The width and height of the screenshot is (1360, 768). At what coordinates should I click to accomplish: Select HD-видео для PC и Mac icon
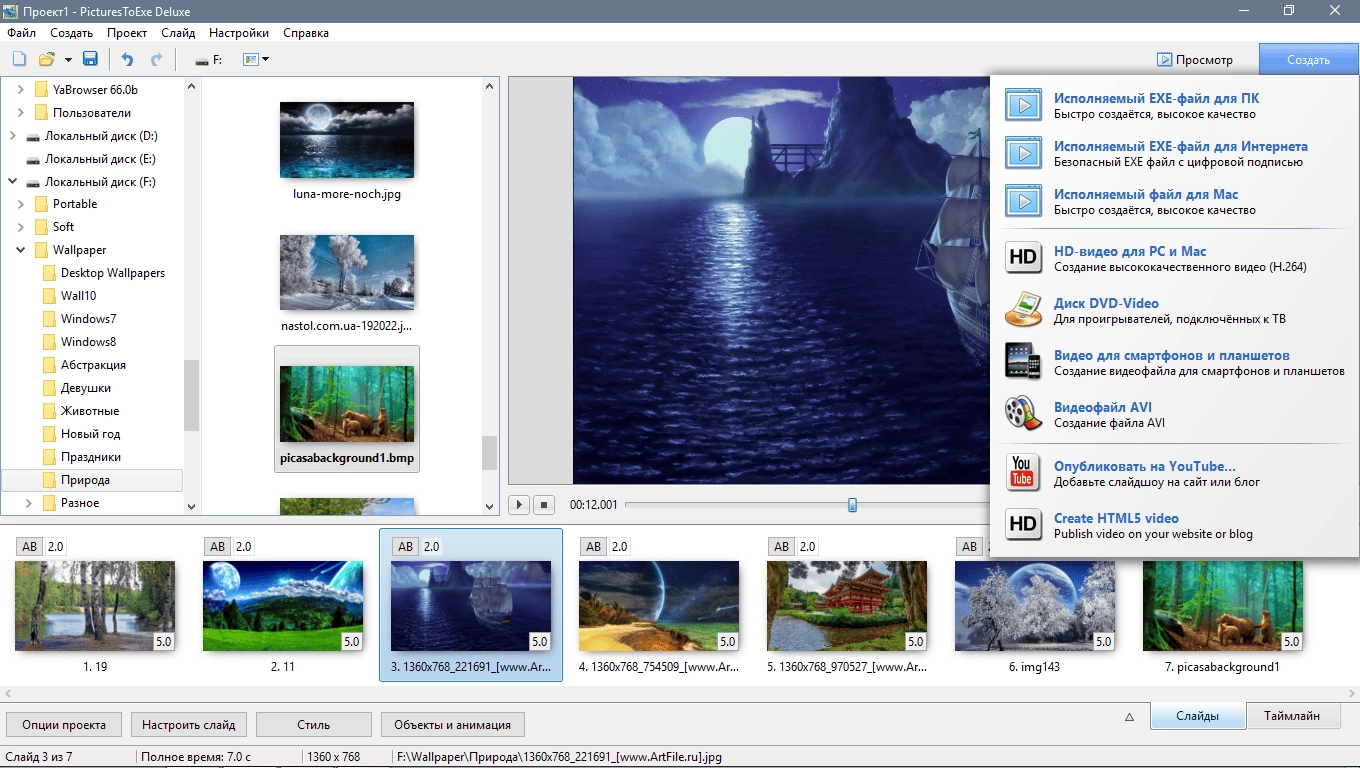(1023, 258)
